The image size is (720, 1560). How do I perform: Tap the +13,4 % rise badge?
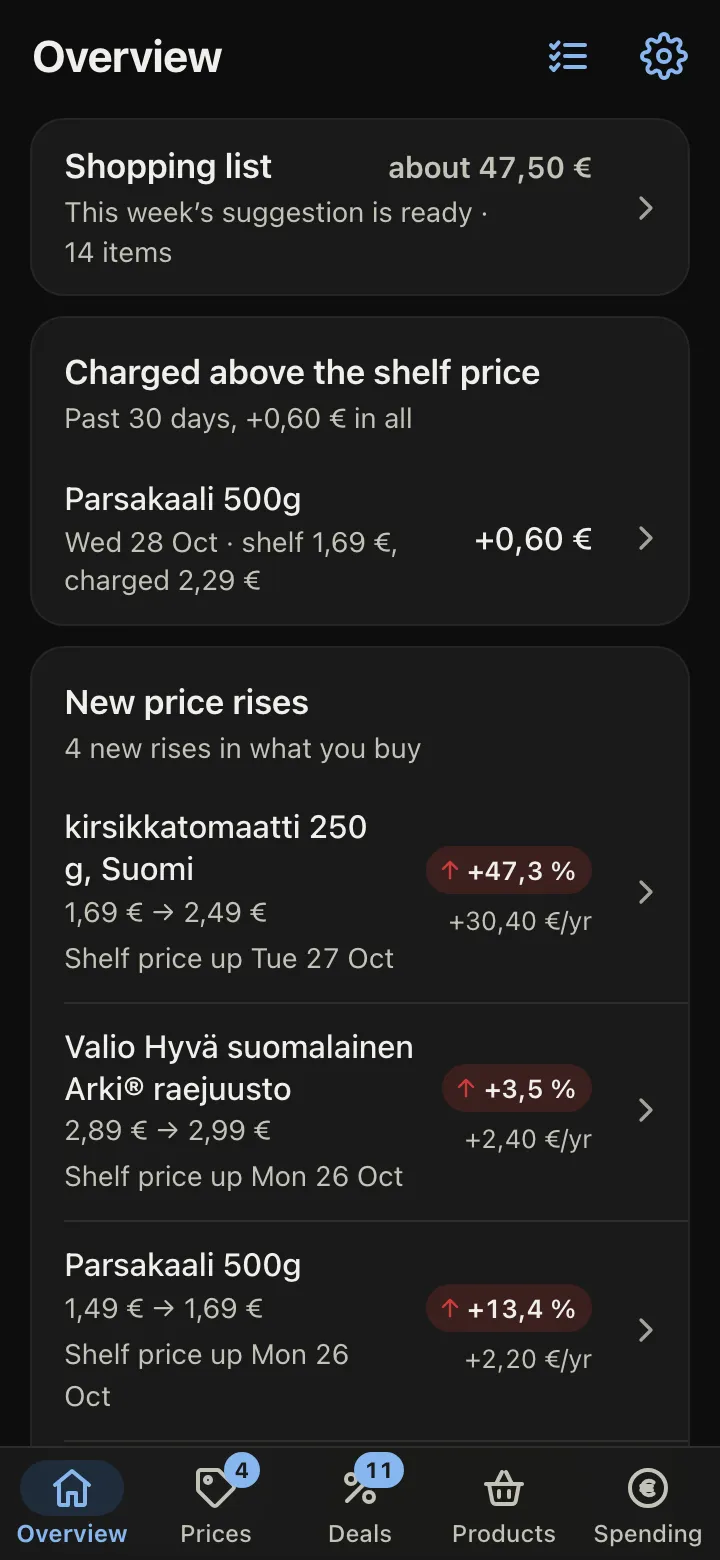(x=509, y=1309)
